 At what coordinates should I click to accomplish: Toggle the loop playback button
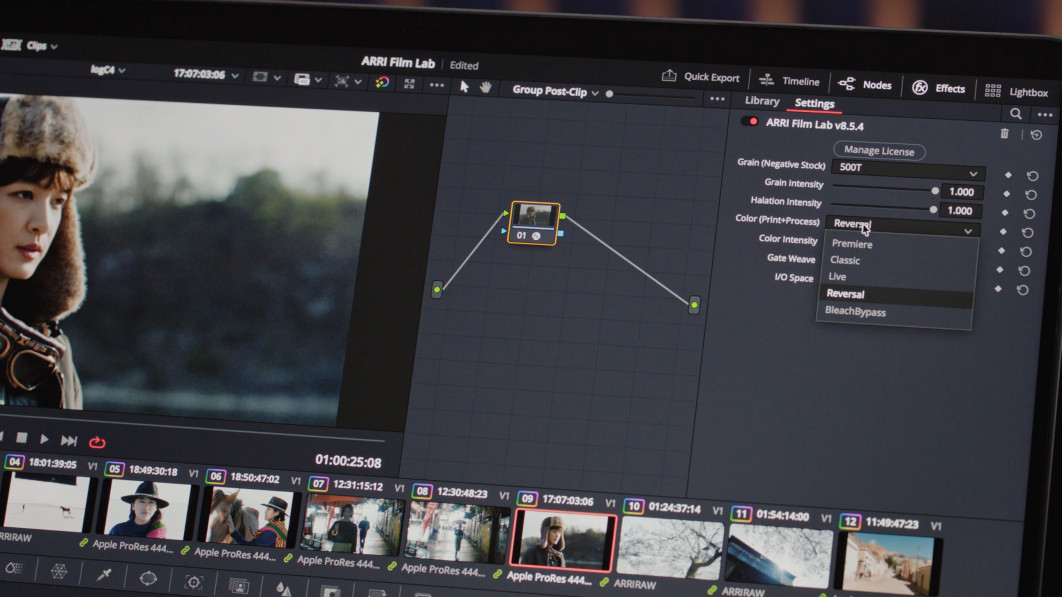pos(97,442)
